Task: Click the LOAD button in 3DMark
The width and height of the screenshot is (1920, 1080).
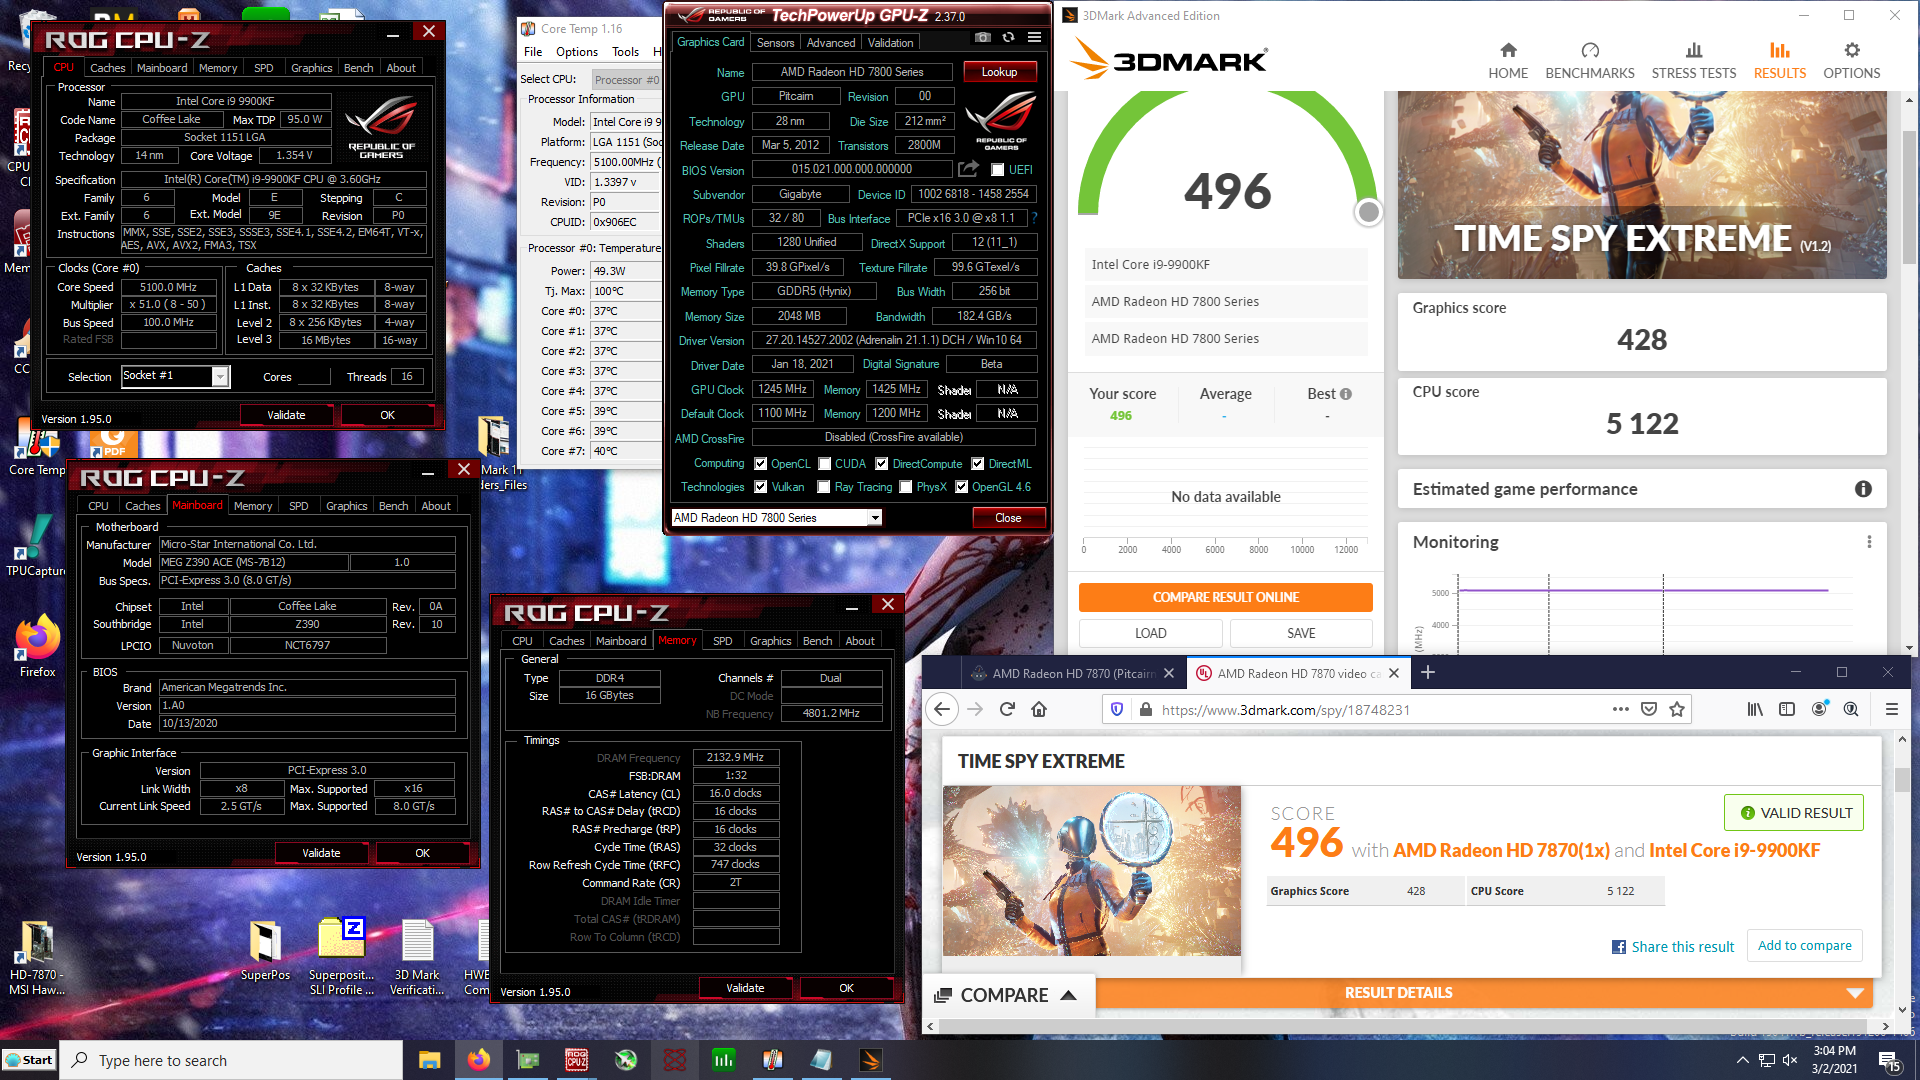Action: pos(1150,633)
